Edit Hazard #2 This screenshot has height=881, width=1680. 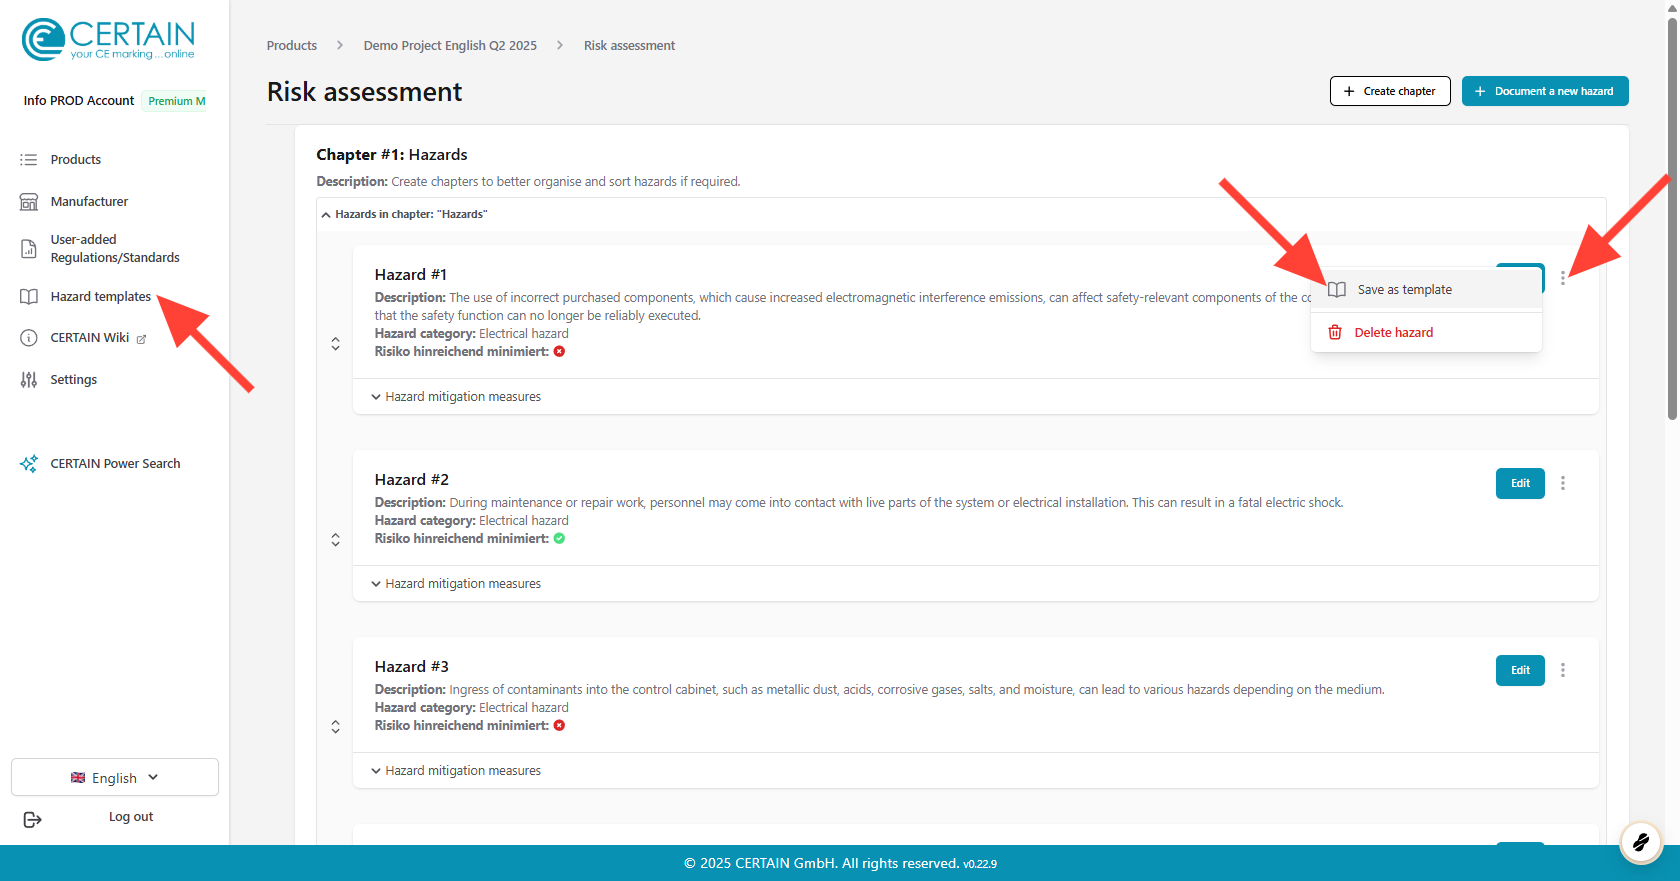click(x=1520, y=483)
